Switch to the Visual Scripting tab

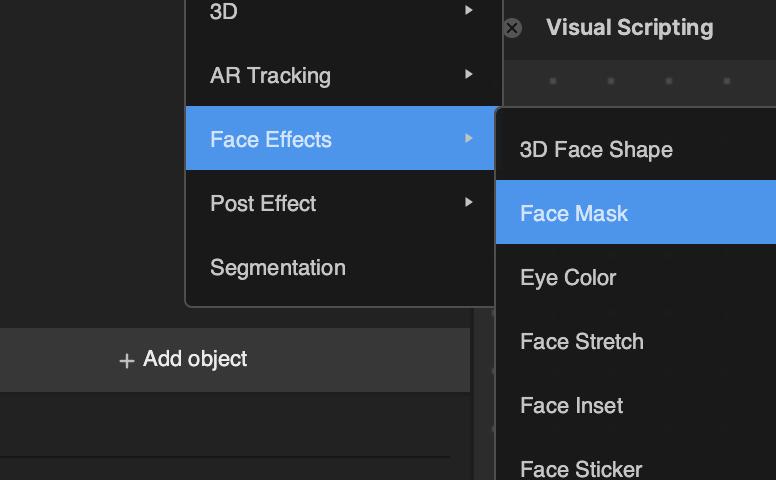click(629, 28)
